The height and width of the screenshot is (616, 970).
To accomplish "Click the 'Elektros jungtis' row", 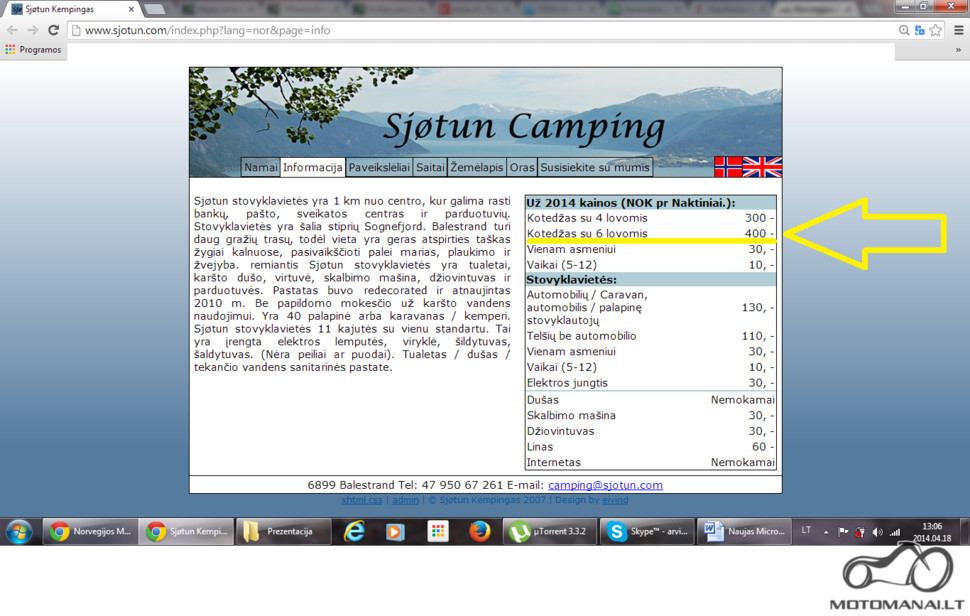I will (x=650, y=383).
